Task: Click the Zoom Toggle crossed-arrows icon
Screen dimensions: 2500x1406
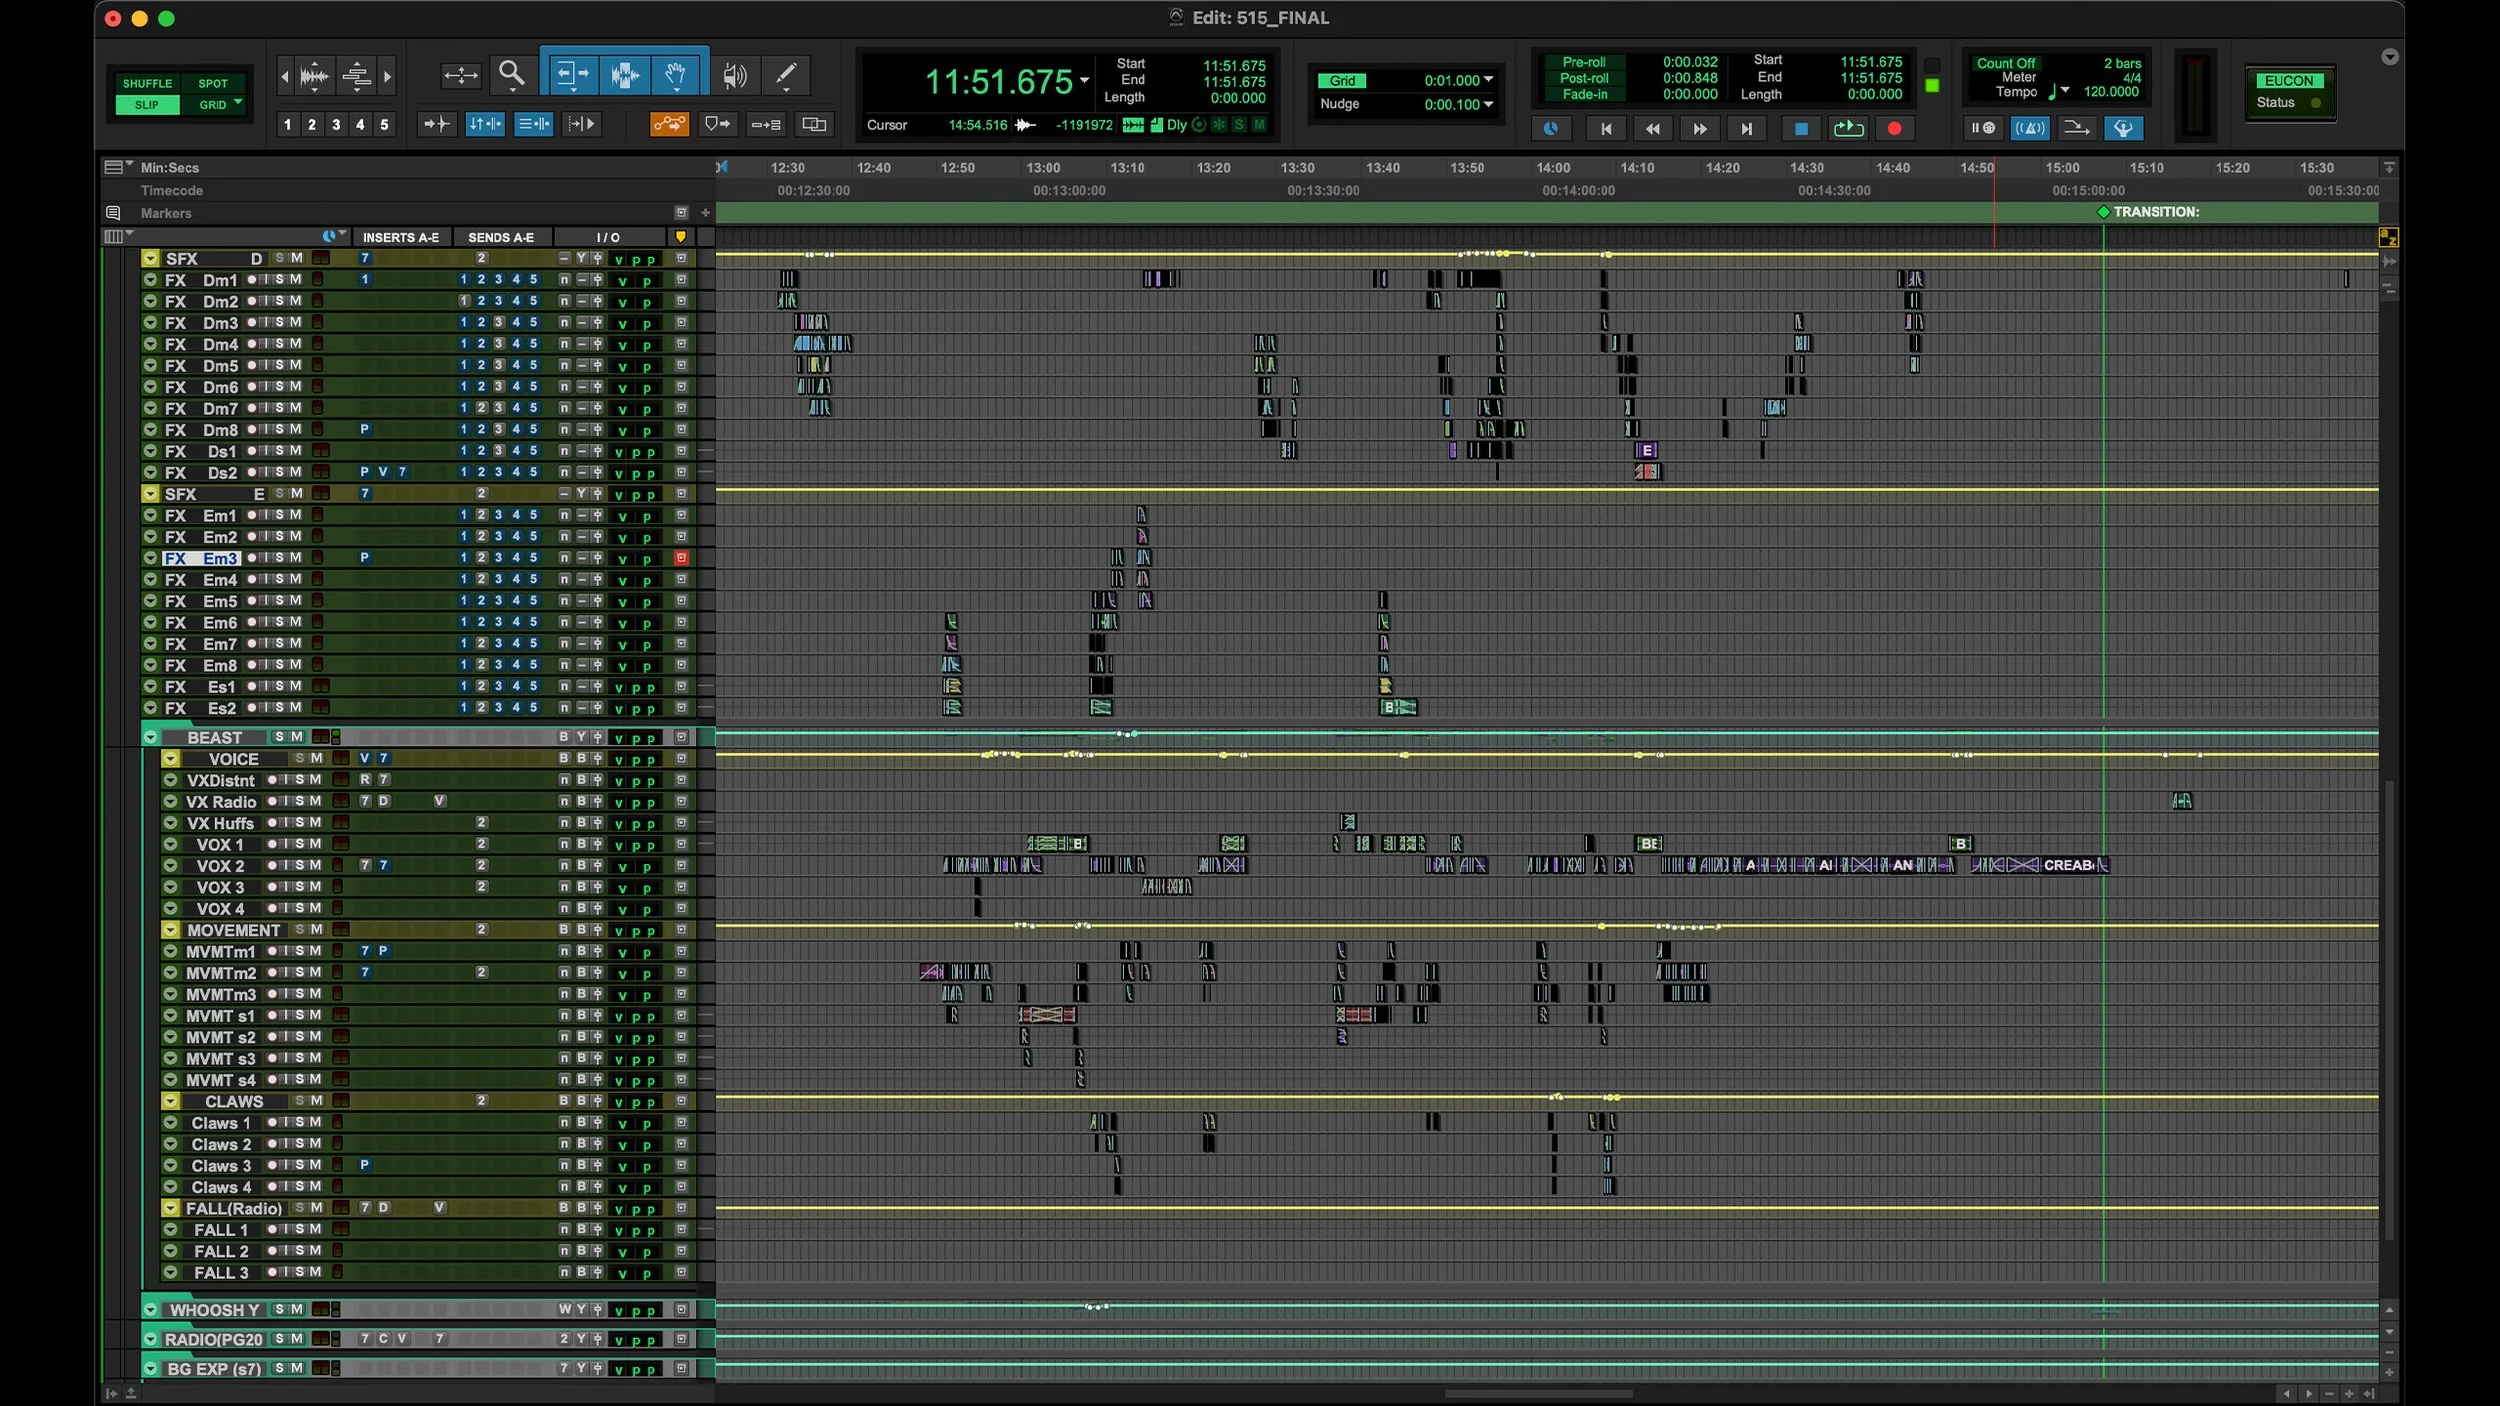Action: click(460, 75)
